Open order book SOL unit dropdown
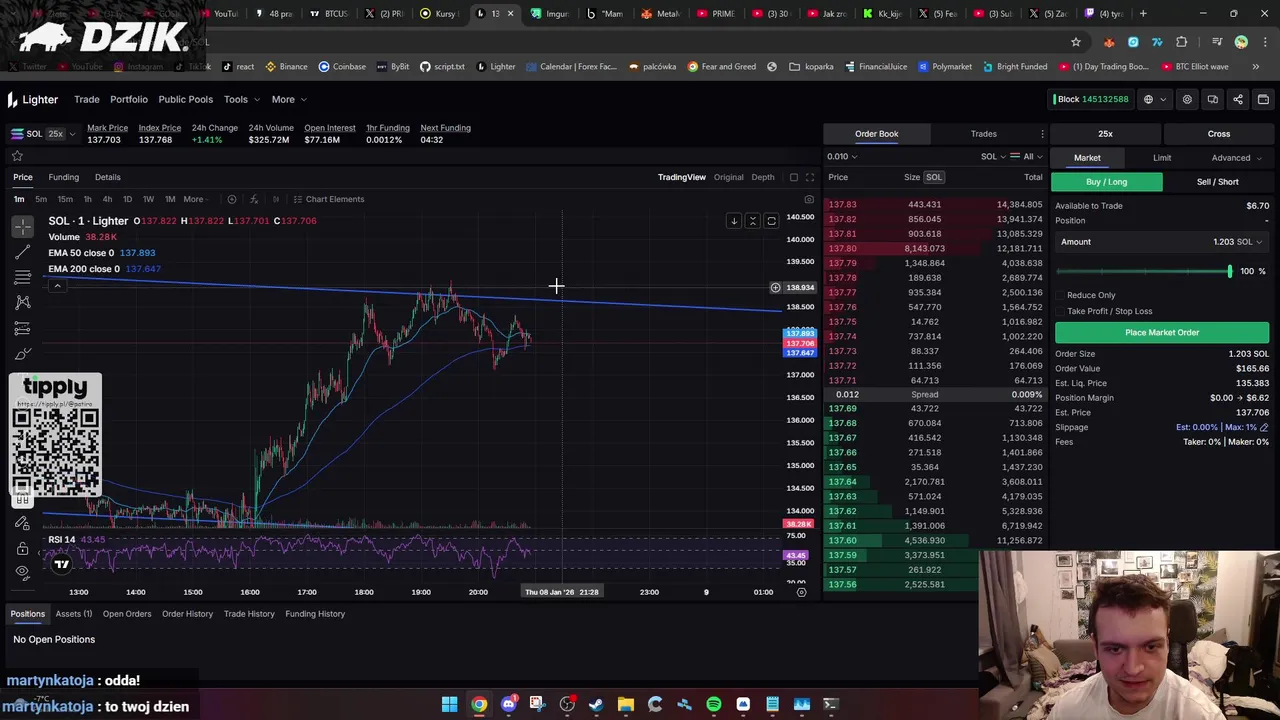1280x720 pixels. pos(993,156)
